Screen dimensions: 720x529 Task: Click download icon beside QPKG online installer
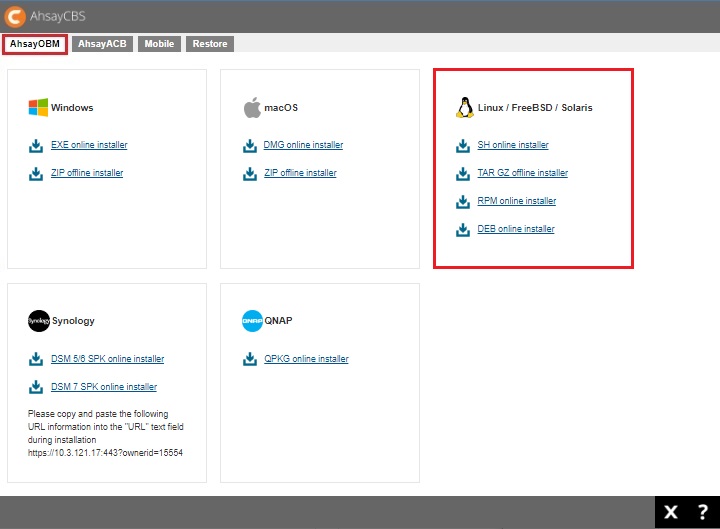[x=249, y=360]
